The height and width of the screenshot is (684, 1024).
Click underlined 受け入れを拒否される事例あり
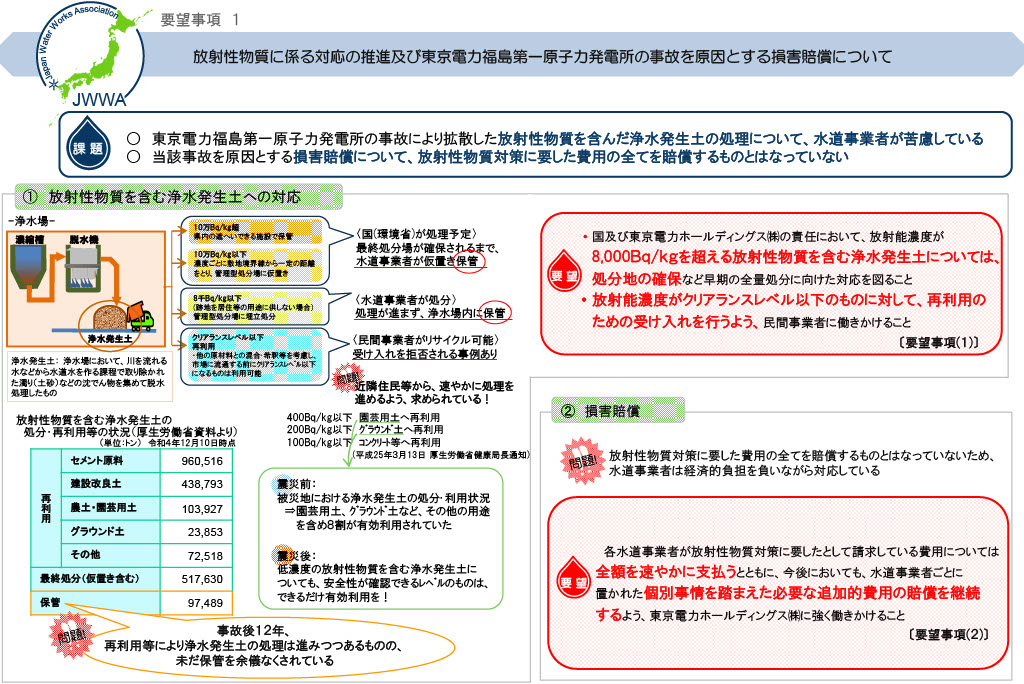click(425, 353)
